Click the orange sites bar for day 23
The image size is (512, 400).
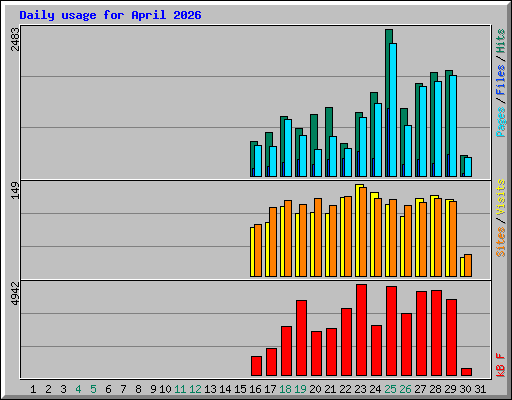tap(363, 232)
